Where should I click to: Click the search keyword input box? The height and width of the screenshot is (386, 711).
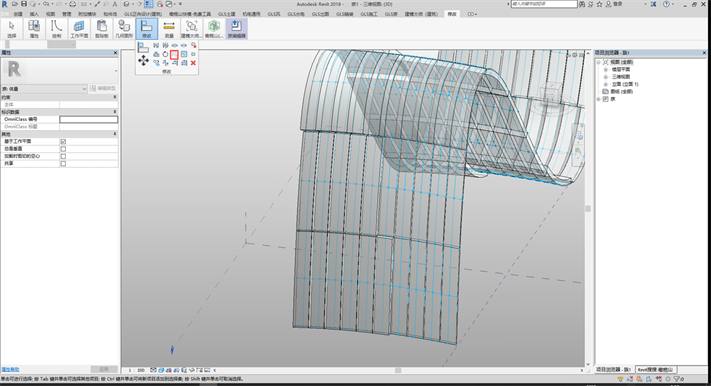(x=544, y=4)
